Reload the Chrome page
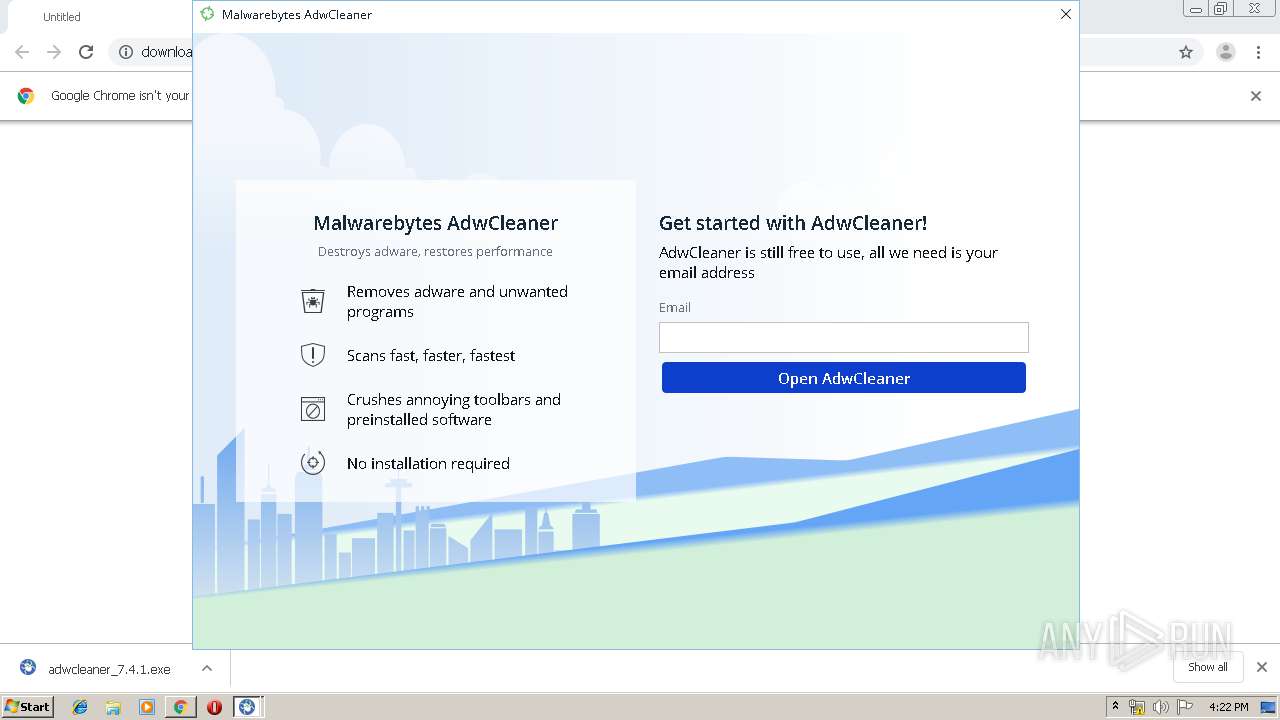Screen dimensions: 1280x720 click(x=86, y=52)
